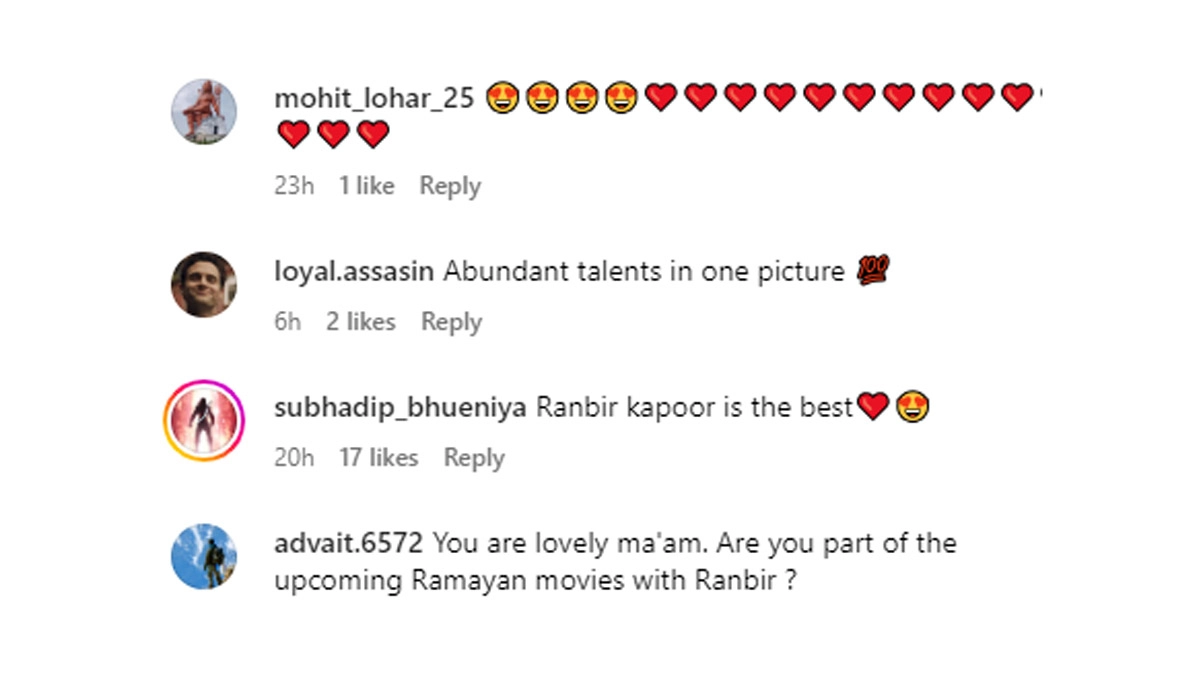This screenshot has width=1200, height=675.
Task: Open advait.6572's profile picture
Action: pos(204,556)
